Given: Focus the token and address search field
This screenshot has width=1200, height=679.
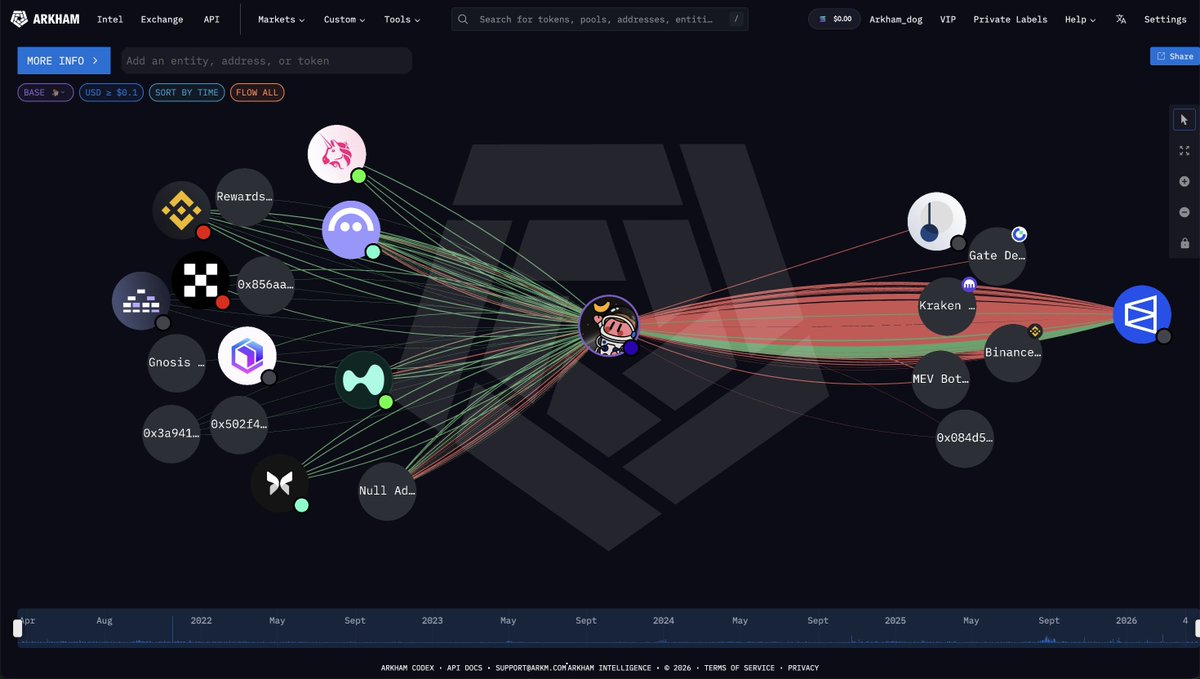Looking at the screenshot, I should pyautogui.click(x=600, y=19).
